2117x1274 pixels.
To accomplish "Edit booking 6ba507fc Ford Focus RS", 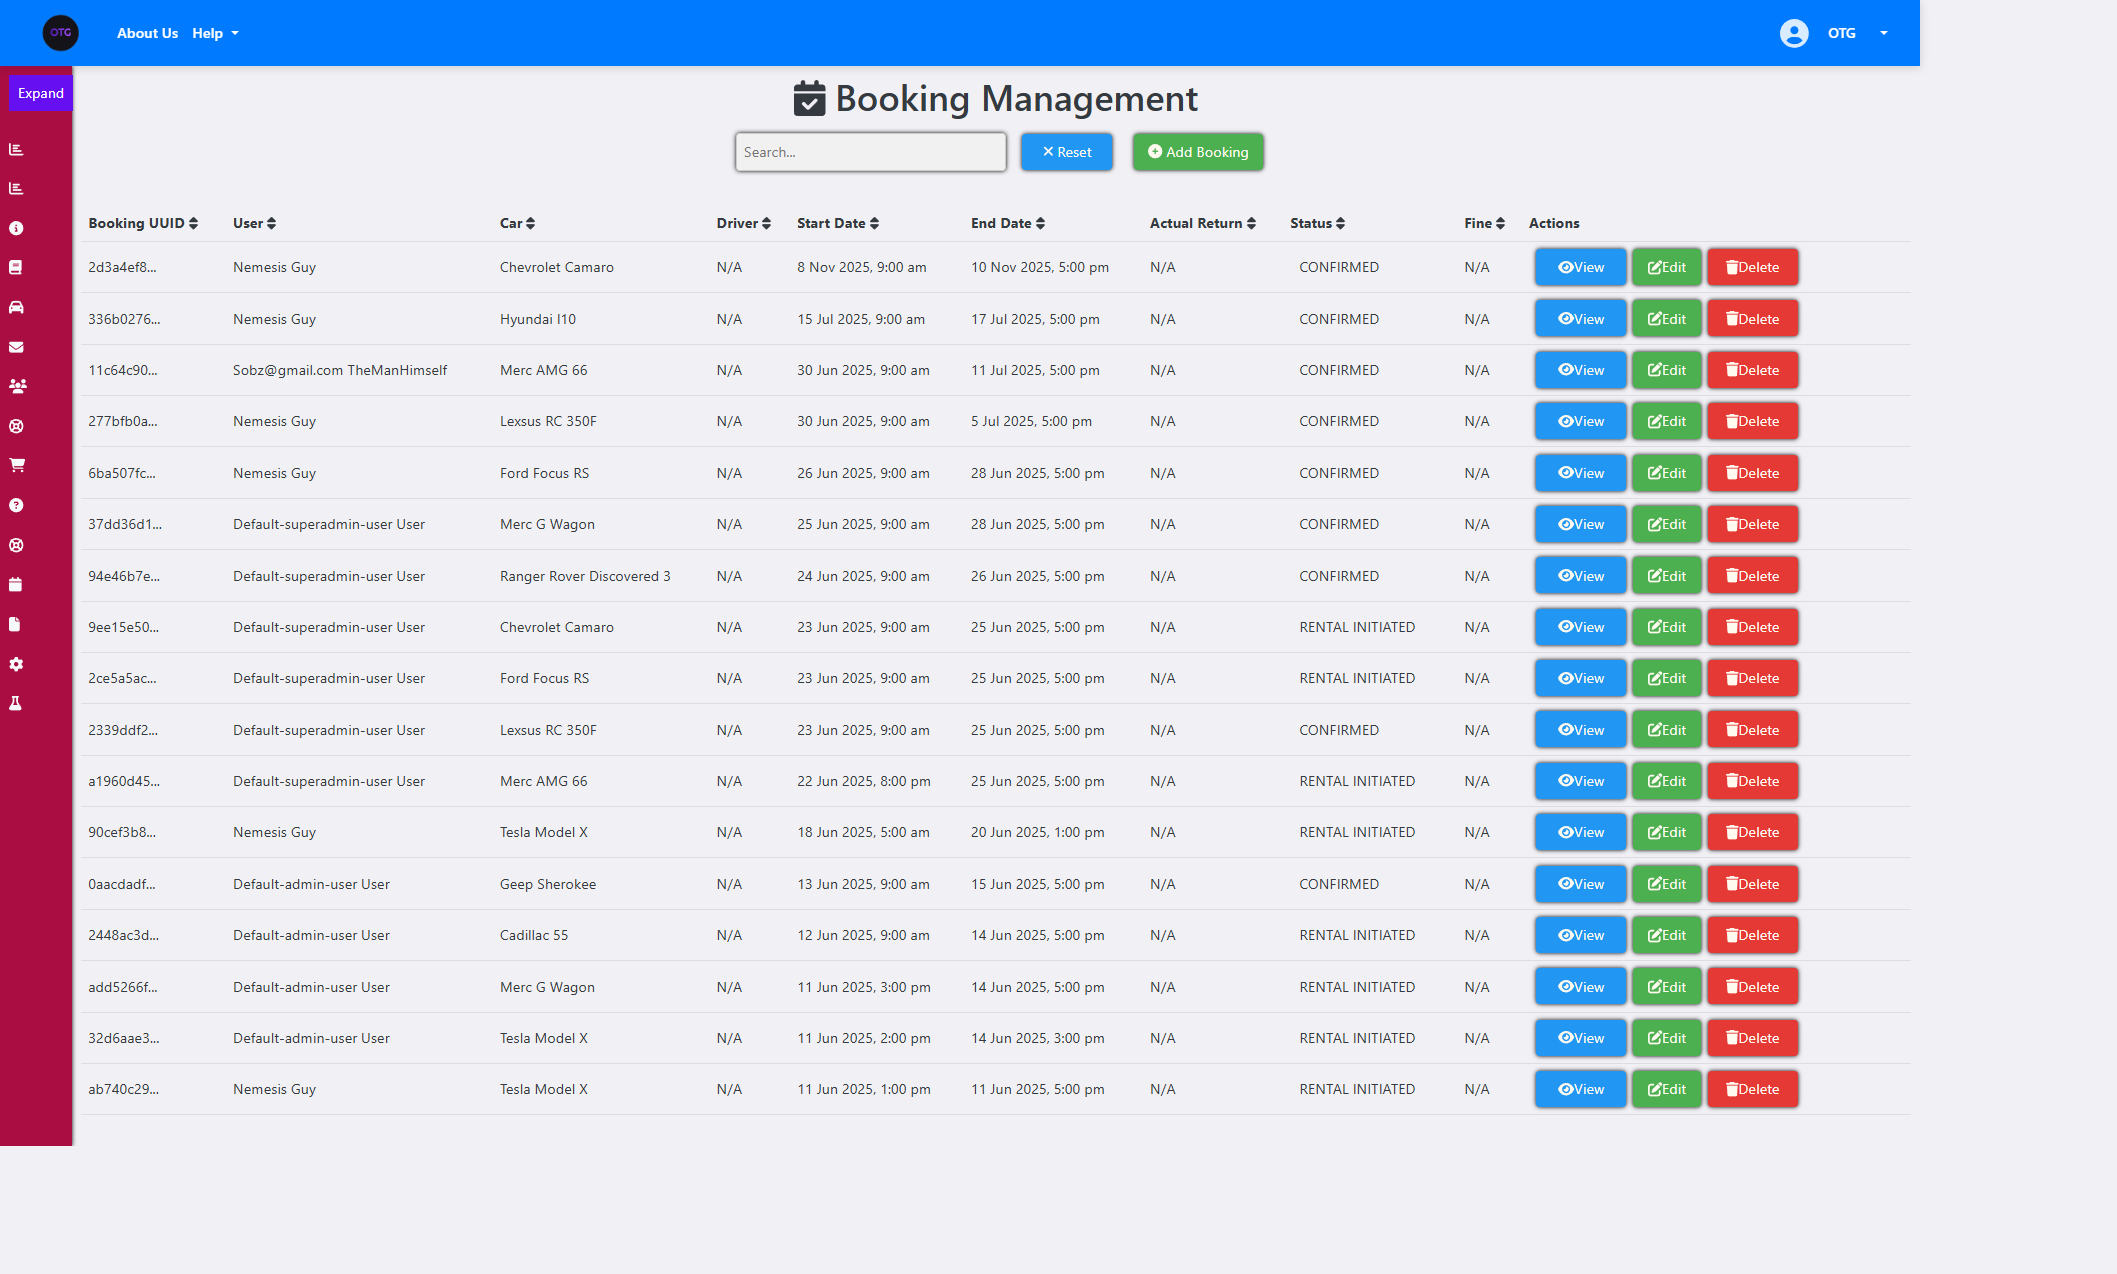I will (1667, 473).
